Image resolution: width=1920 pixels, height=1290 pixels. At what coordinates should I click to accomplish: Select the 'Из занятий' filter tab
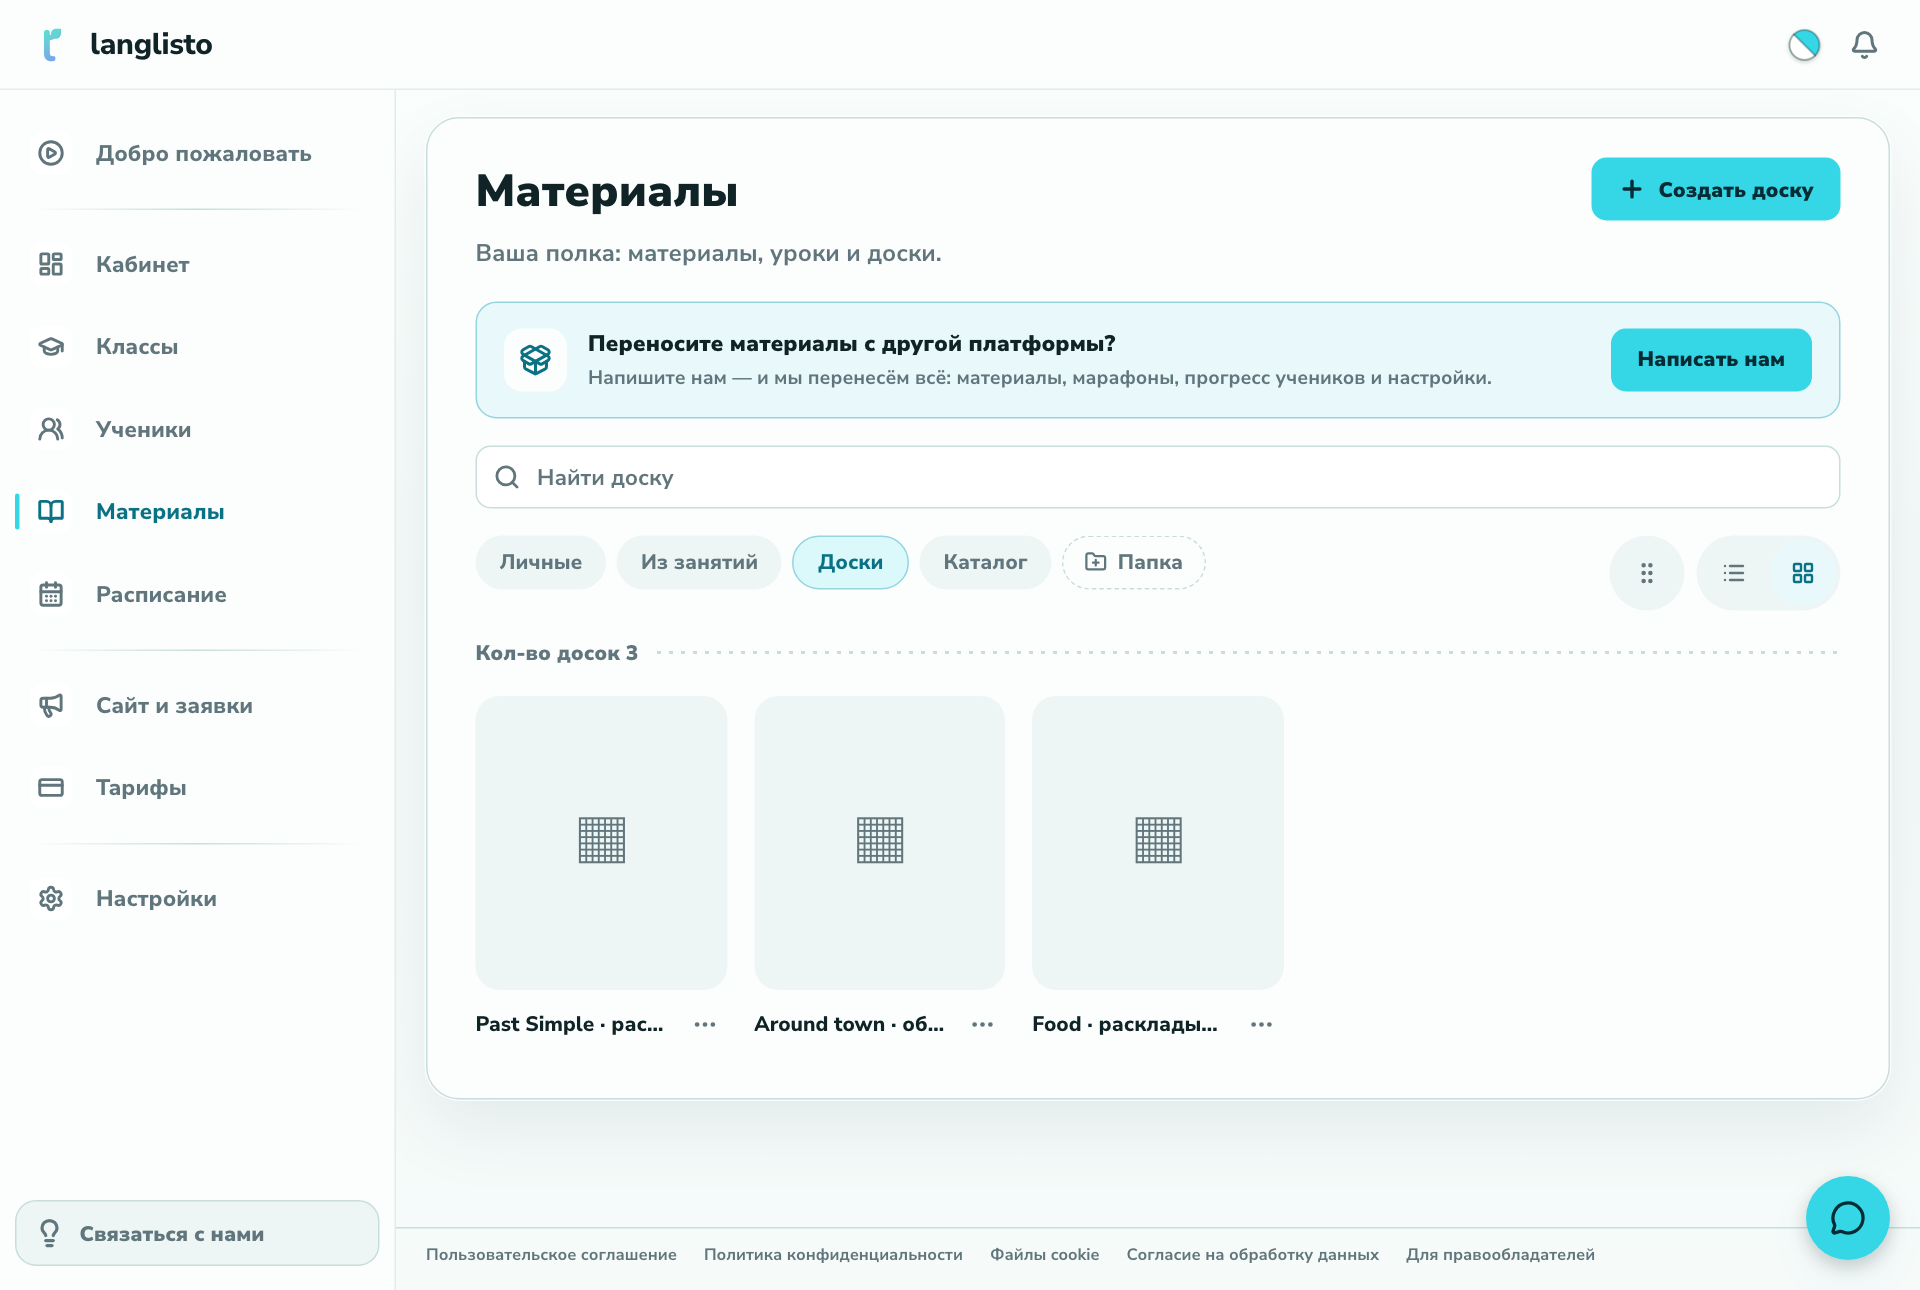pos(699,562)
